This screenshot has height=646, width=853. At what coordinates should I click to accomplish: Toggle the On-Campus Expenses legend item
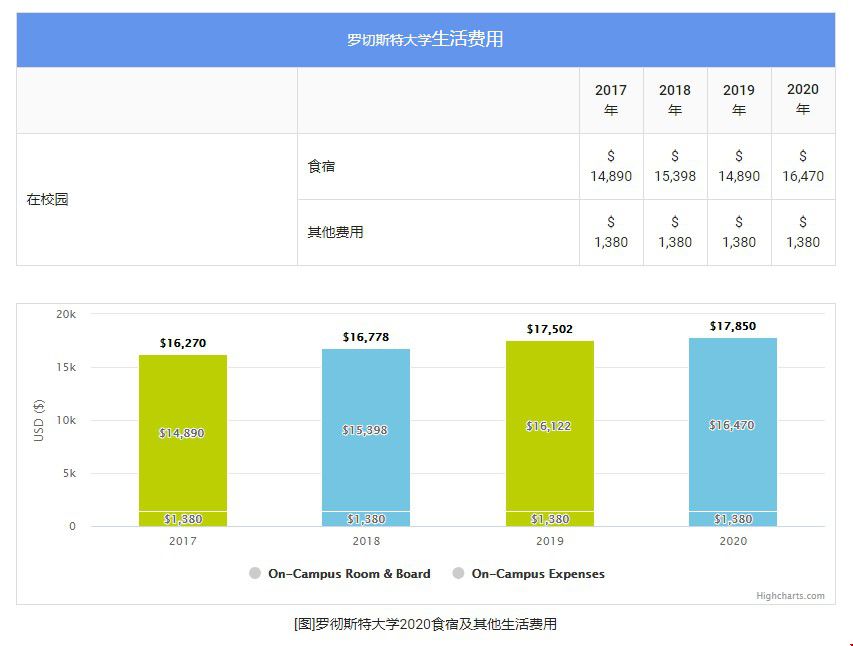tap(529, 574)
